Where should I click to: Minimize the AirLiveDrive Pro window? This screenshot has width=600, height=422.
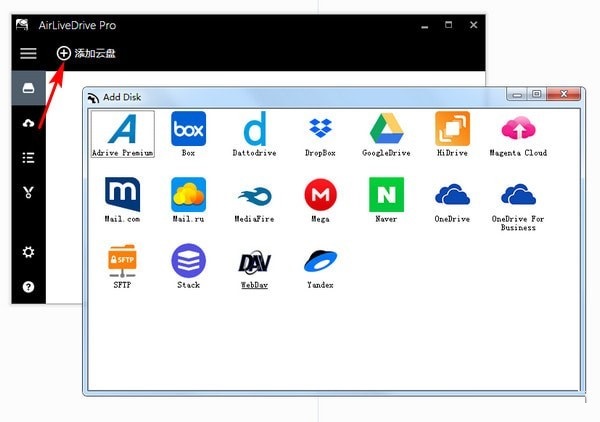pos(424,26)
